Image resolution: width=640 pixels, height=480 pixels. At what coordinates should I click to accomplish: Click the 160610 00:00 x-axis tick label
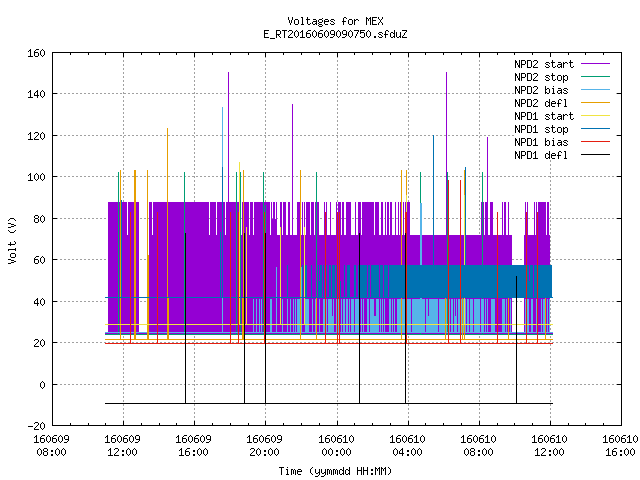(x=336, y=446)
